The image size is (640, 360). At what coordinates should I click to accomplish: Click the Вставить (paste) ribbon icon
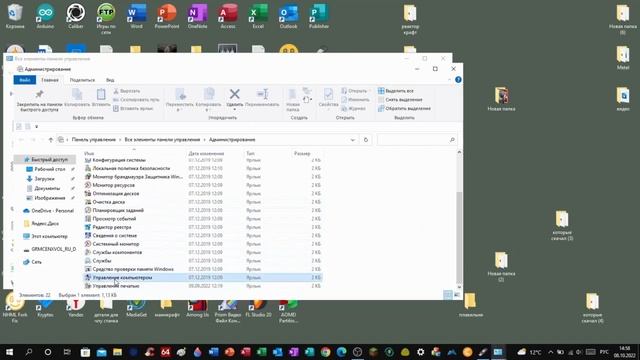coord(101,98)
